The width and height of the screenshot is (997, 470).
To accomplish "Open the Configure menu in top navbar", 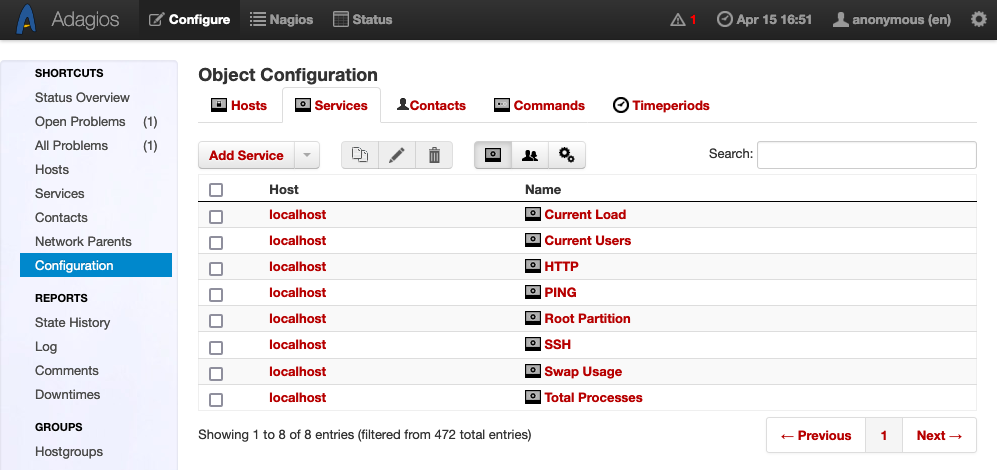I will 190,19.
